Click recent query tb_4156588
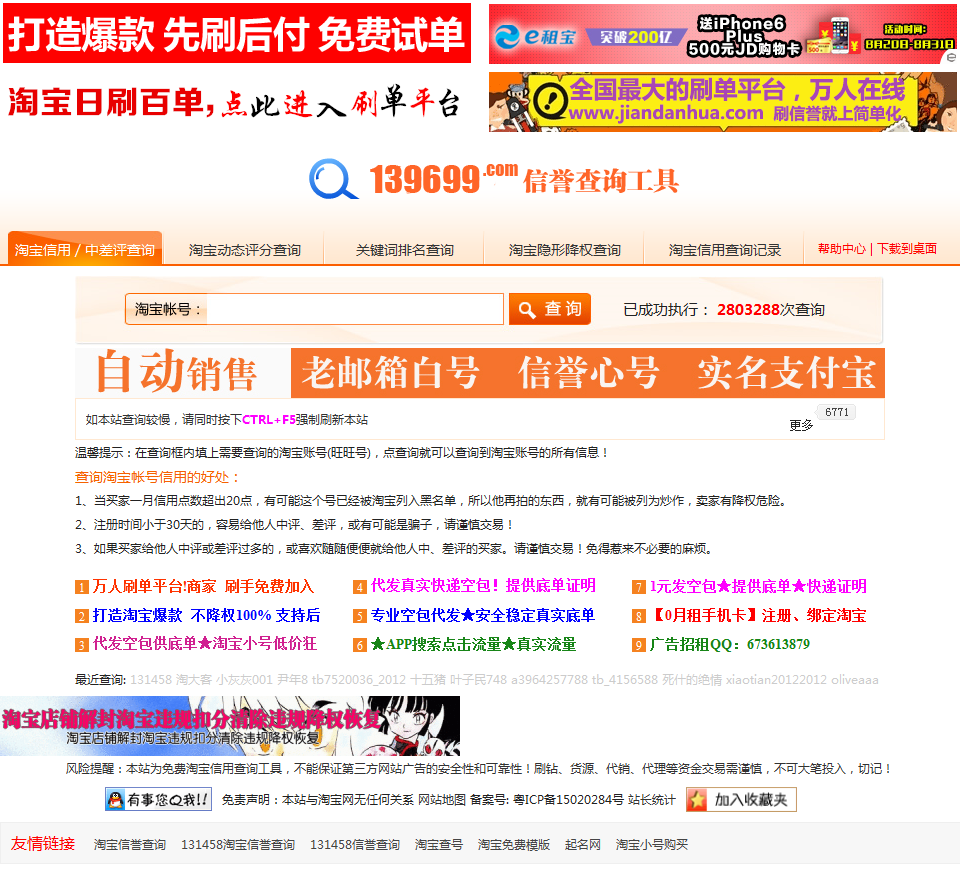Screen dimensions: 960x873 pyautogui.click(x=624, y=680)
